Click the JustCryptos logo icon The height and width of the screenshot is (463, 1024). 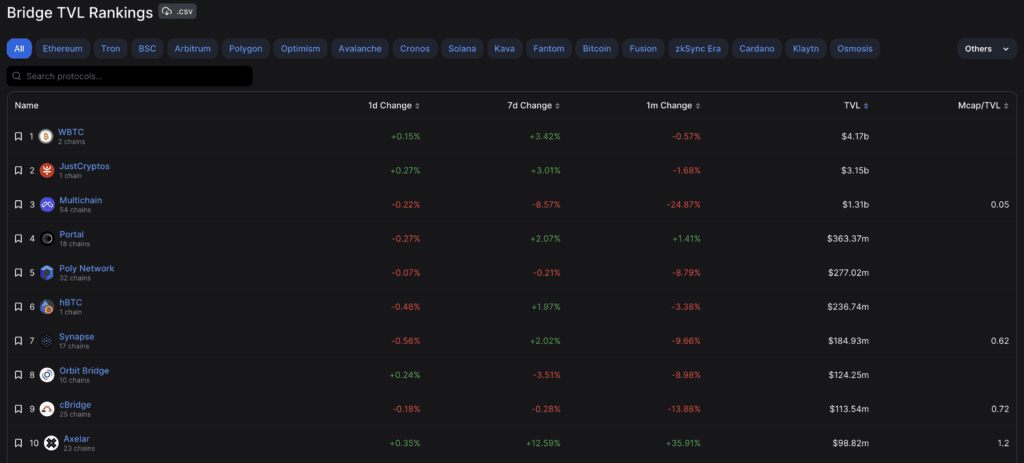tap(46, 170)
